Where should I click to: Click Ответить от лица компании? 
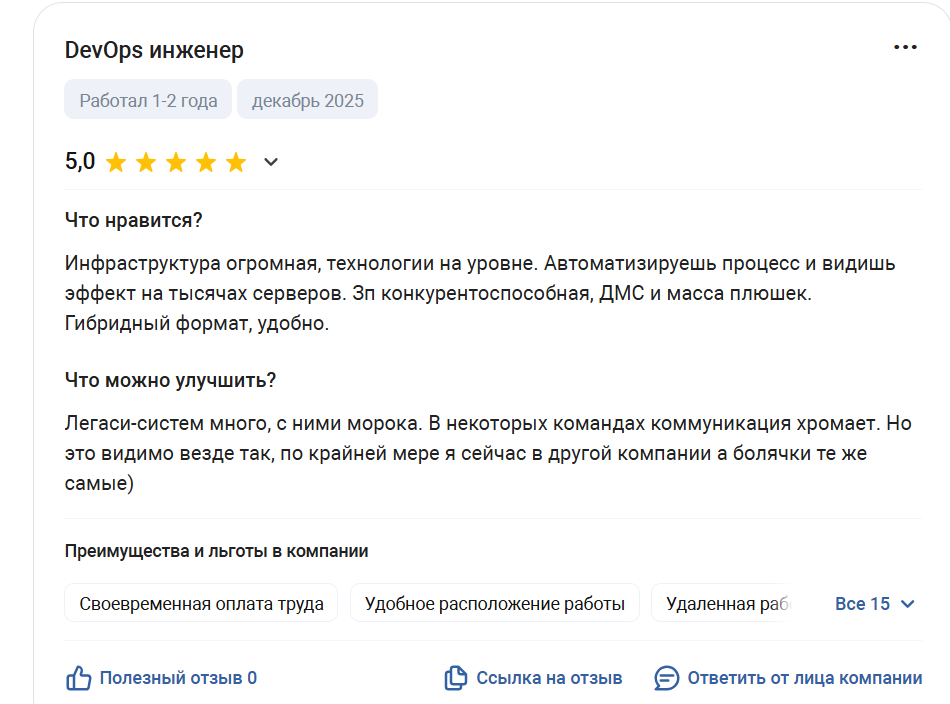coord(804,678)
